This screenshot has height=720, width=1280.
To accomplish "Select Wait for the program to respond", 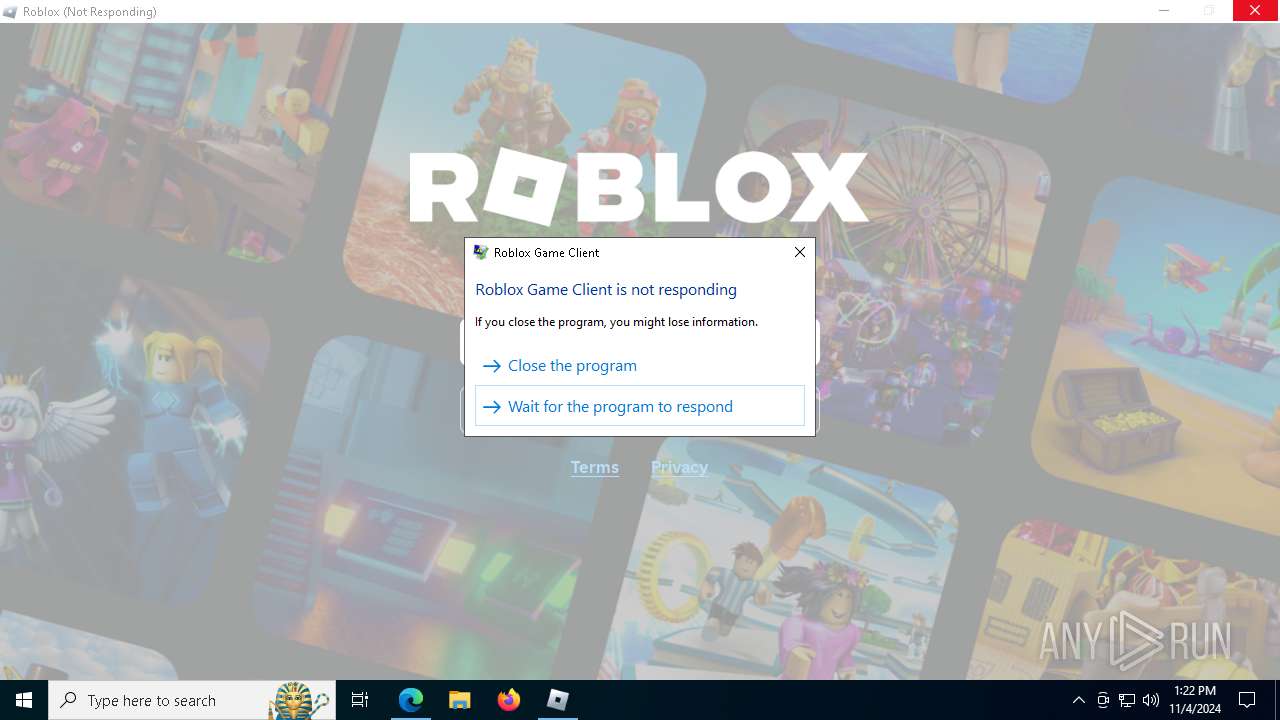I will click(x=640, y=406).
